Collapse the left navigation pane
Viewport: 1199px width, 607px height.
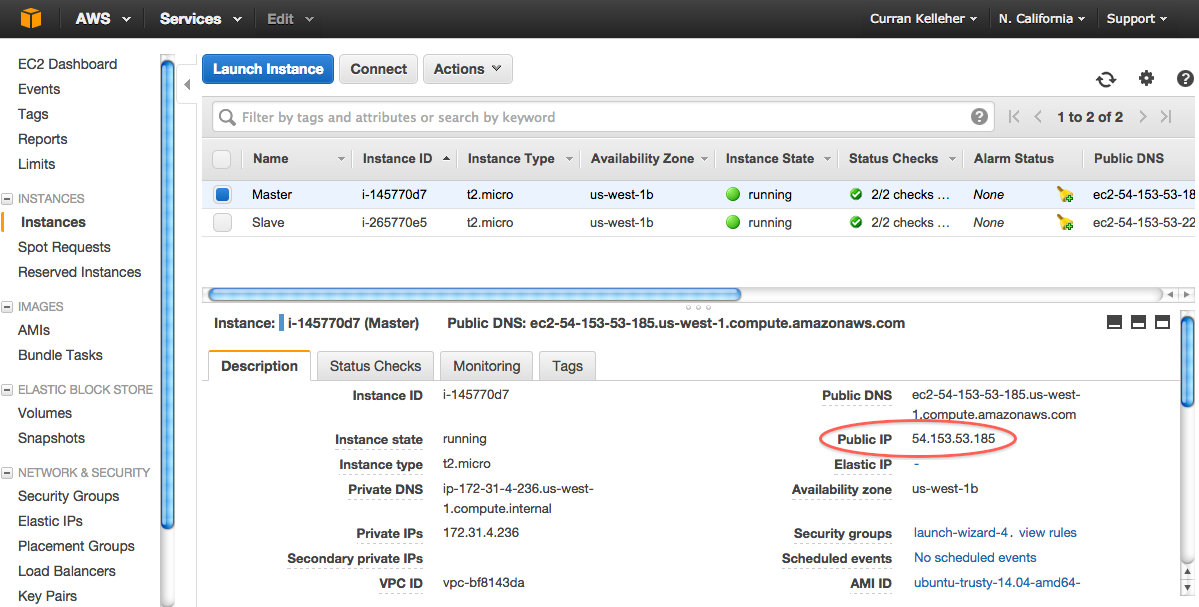(x=187, y=85)
